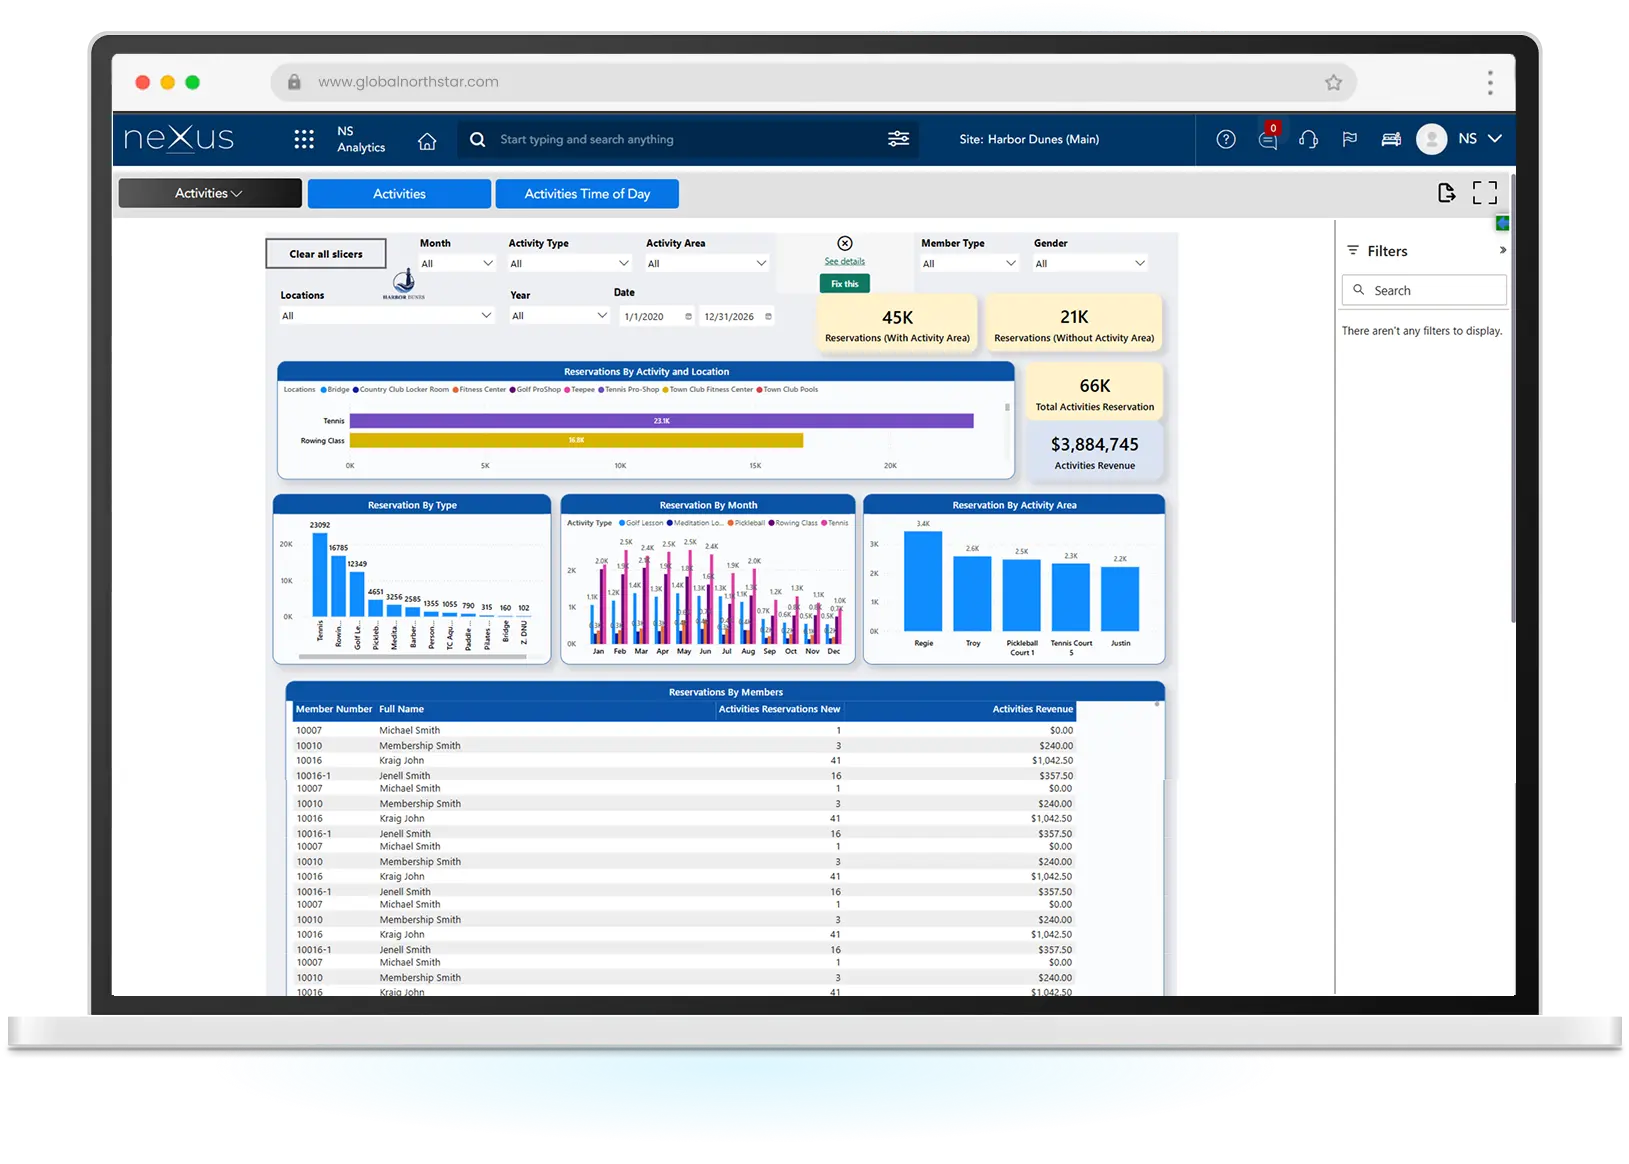
Task: Open the Activity Type dropdown
Action: tap(569, 264)
